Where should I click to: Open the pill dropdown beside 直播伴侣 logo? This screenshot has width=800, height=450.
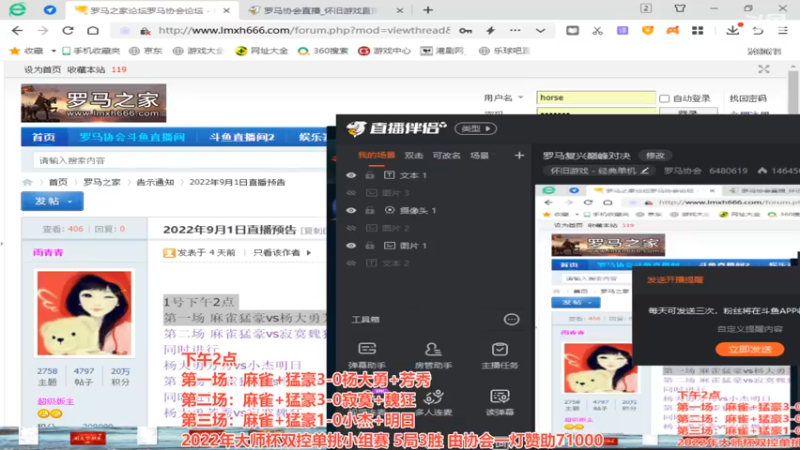(x=476, y=129)
